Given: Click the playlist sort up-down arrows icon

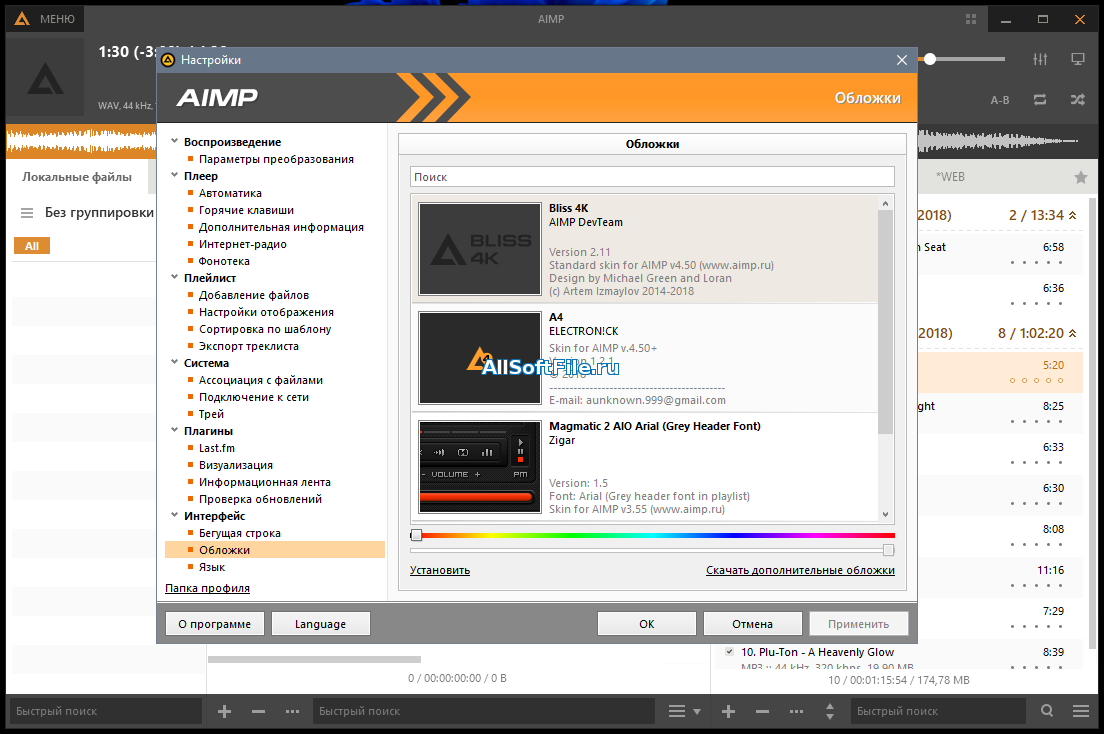Looking at the screenshot, I should point(830,711).
